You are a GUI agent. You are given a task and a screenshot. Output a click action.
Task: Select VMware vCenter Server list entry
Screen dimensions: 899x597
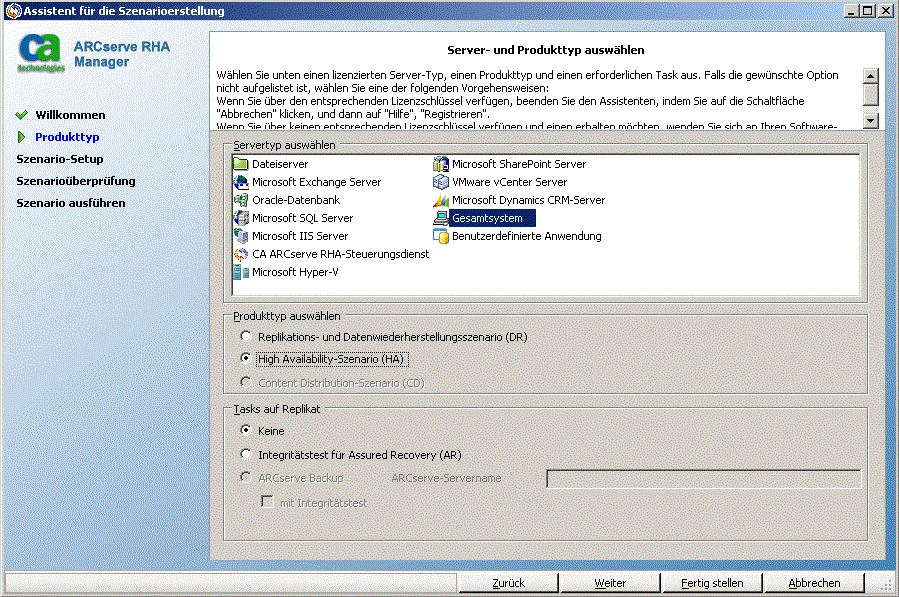[x=509, y=182]
